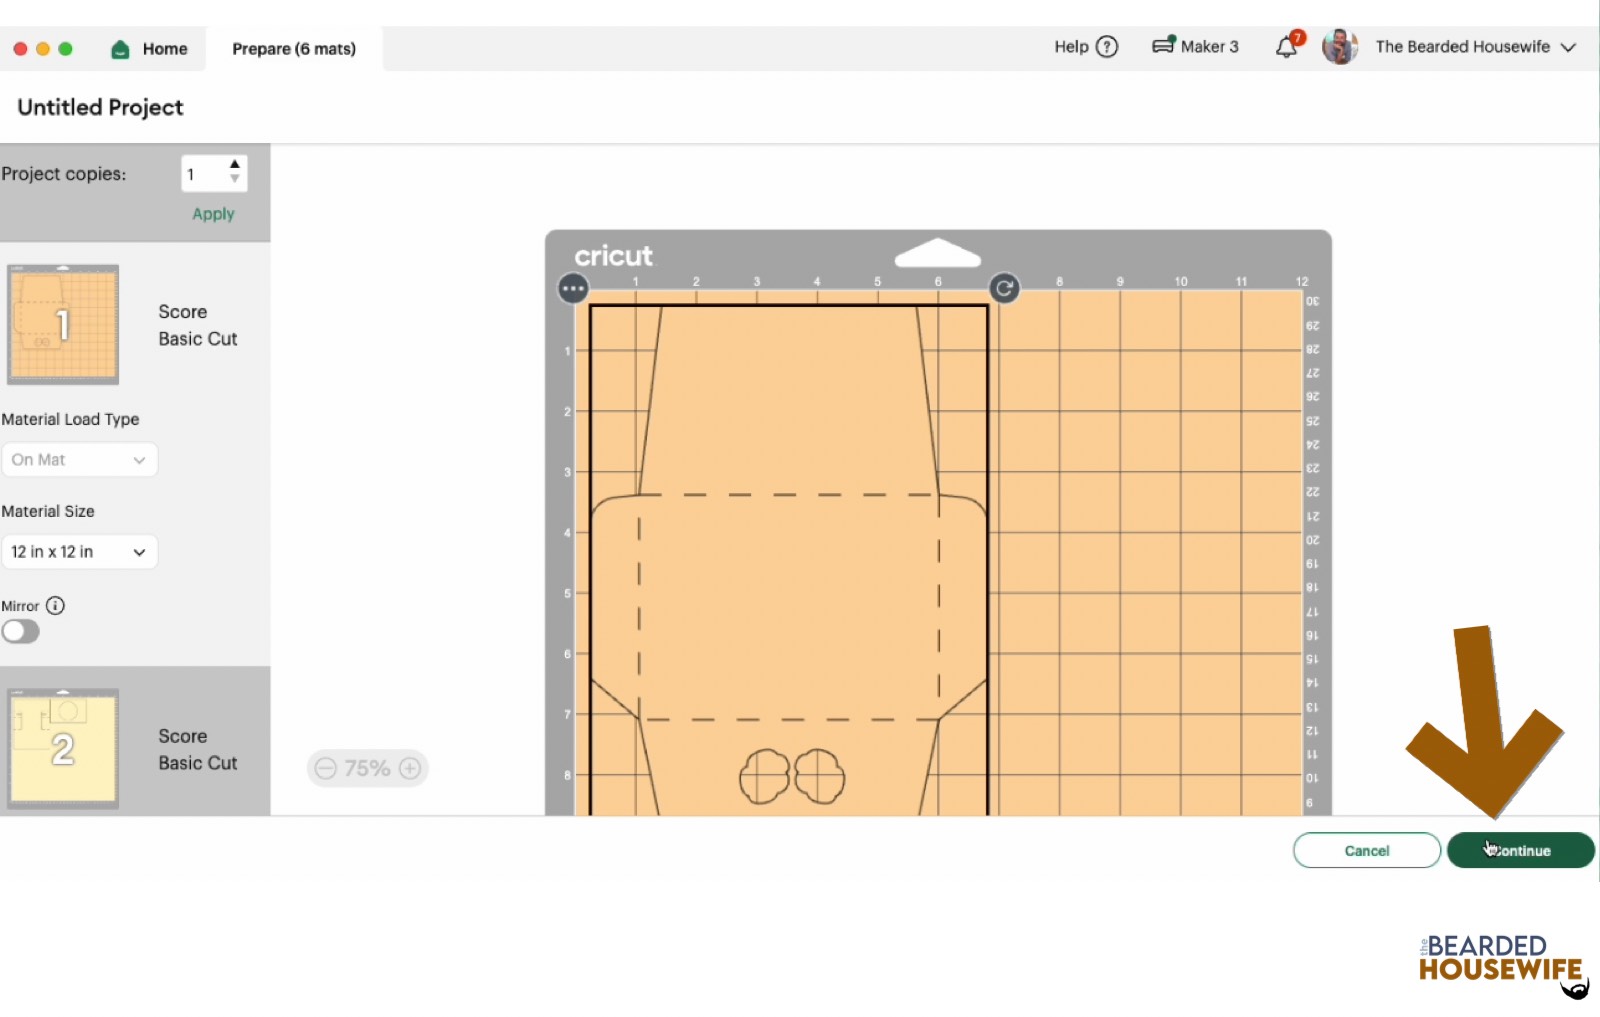Toggle the Mirror switch

click(x=21, y=632)
